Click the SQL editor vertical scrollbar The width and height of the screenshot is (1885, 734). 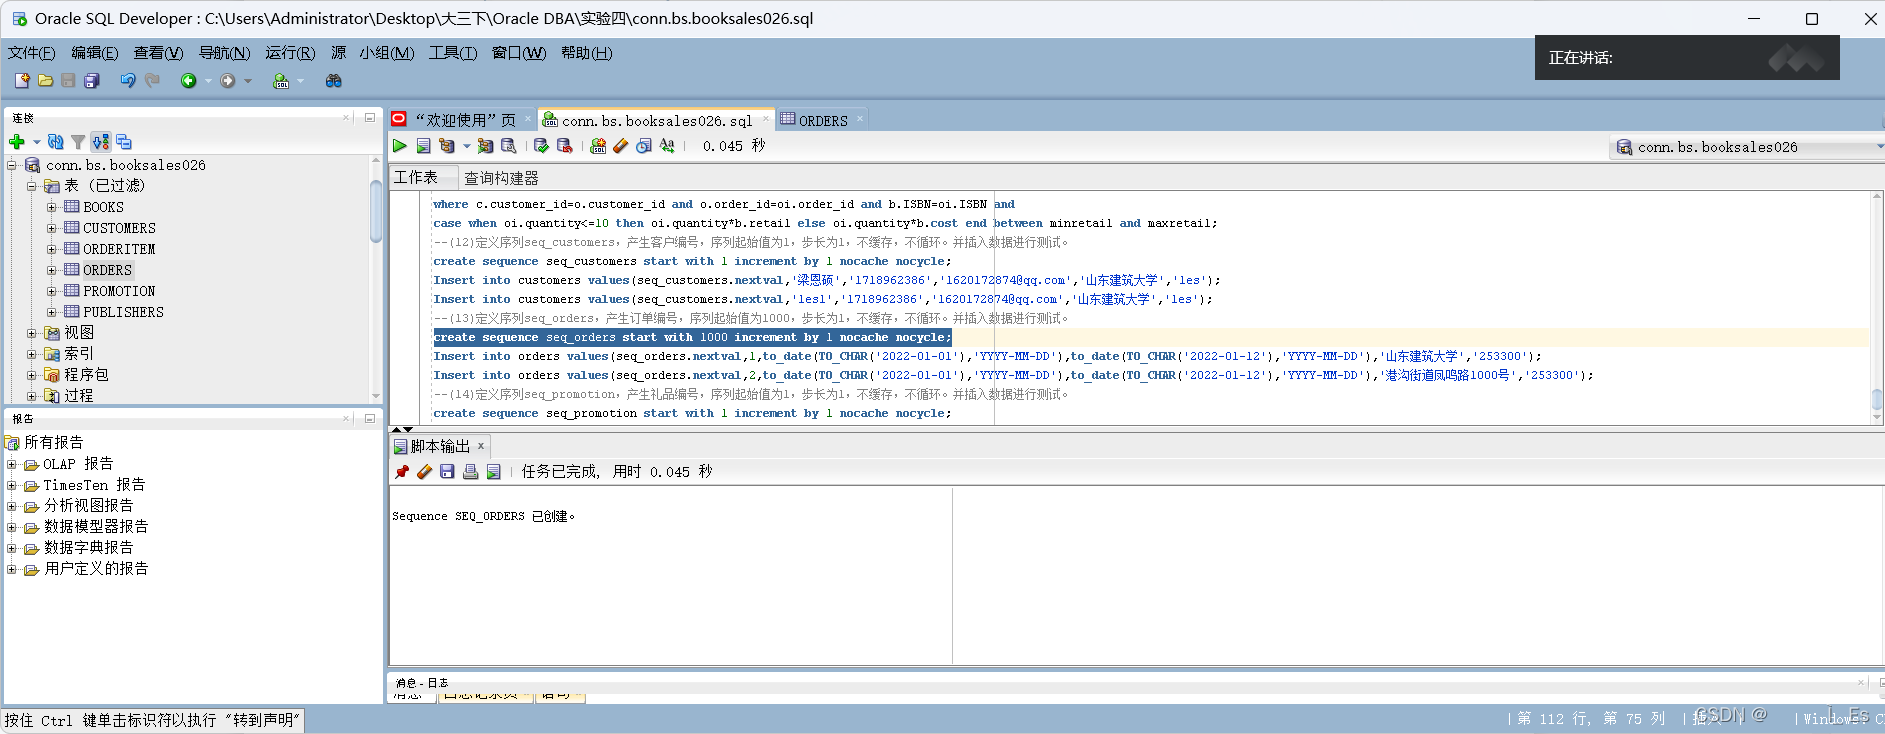(1877, 401)
